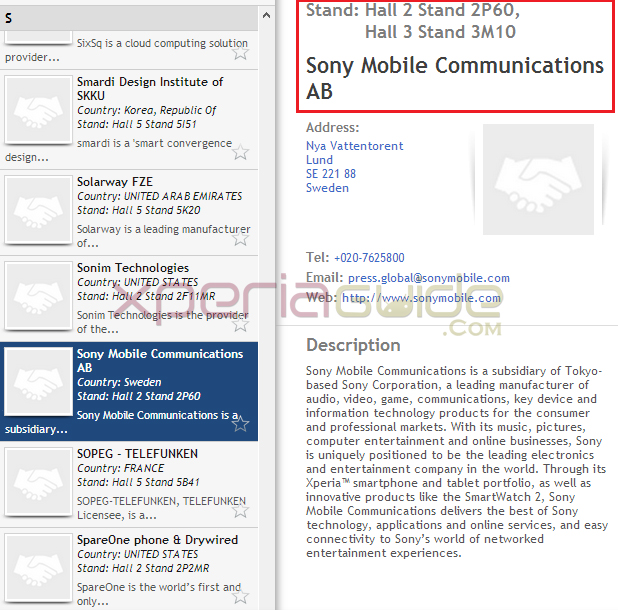Click Sony Mobile list logo placeholder
This screenshot has height=610, width=618.
[x=38, y=382]
